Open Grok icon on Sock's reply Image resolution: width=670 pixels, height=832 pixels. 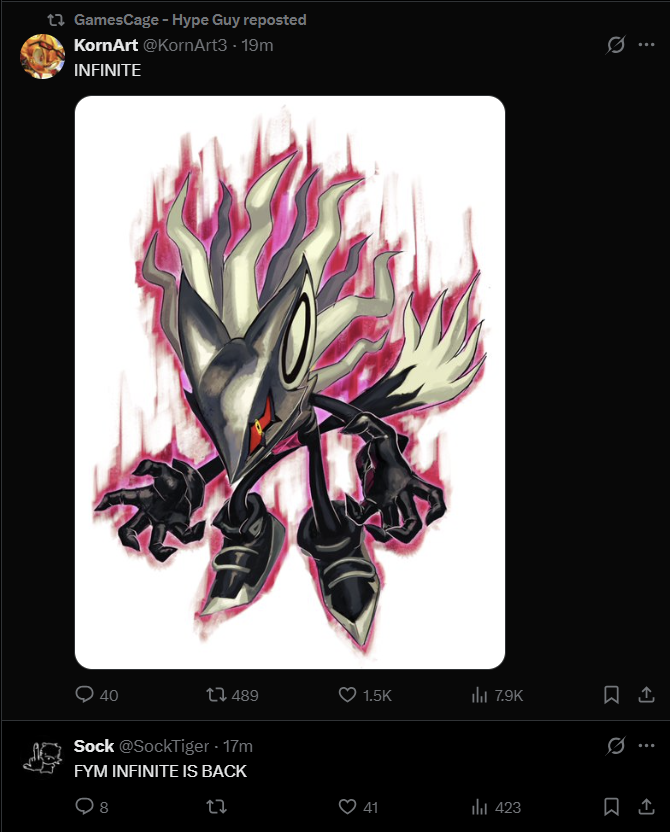pos(615,746)
